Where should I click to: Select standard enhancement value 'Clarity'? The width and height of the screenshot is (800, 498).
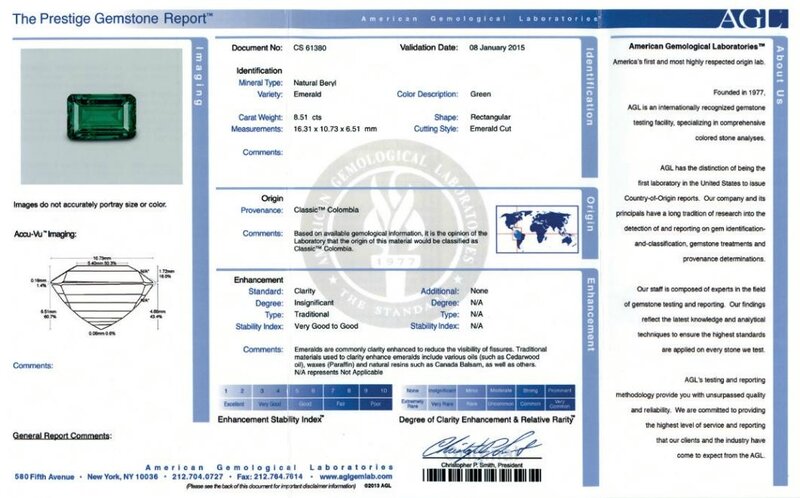[x=305, y=291]
